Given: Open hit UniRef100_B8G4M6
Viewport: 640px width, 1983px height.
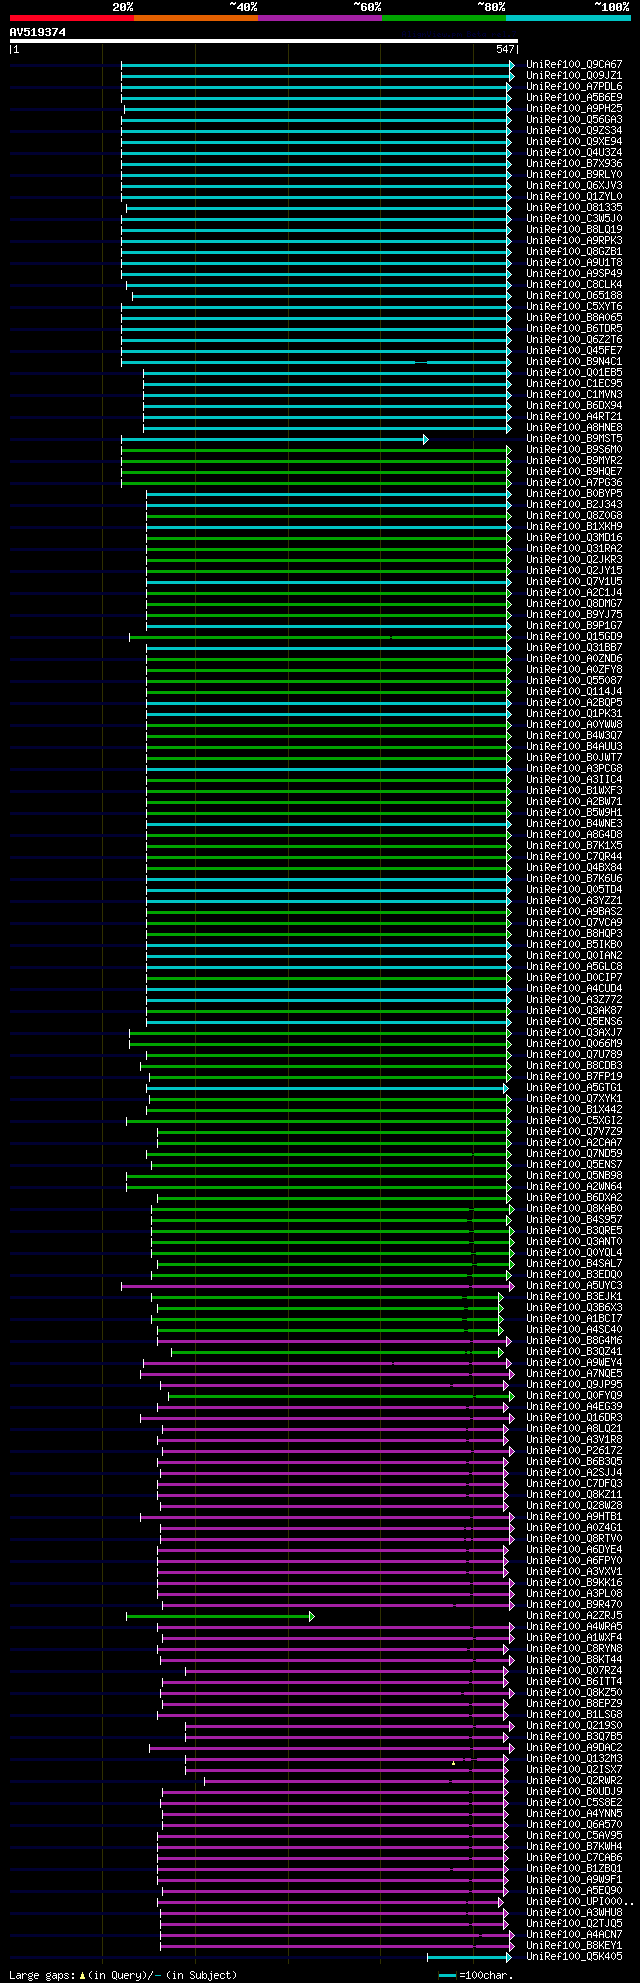Looking at the screenshot, I should pos(574,1341).
